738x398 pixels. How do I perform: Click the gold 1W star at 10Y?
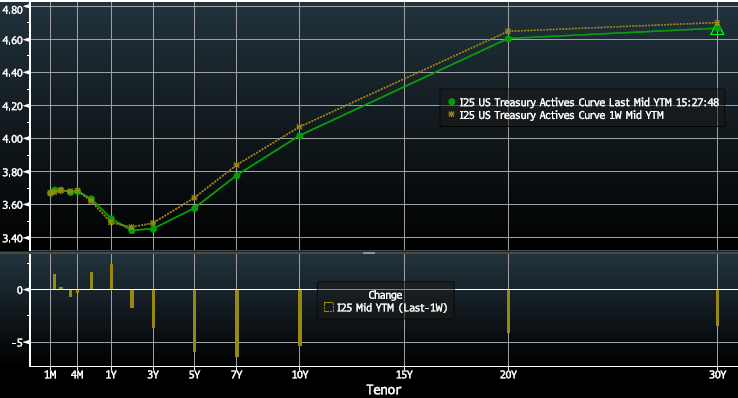click(x=300, y=127)
